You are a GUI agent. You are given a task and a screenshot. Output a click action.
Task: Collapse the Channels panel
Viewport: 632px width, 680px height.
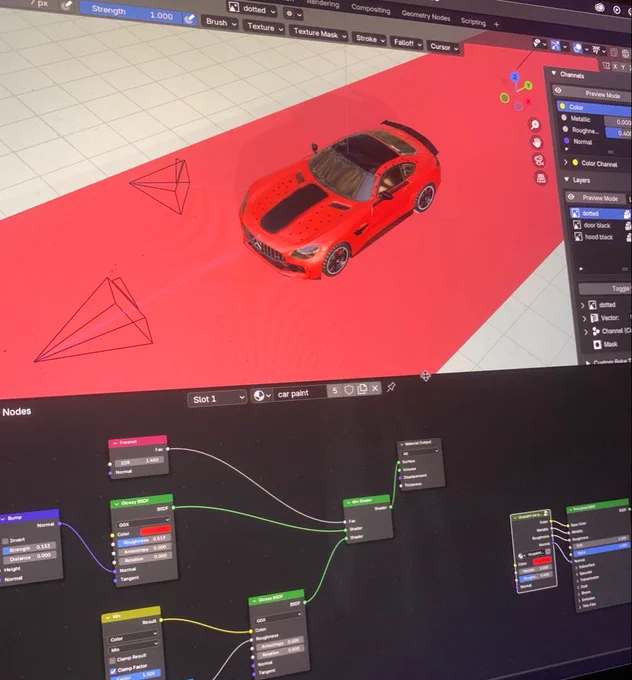554,73
